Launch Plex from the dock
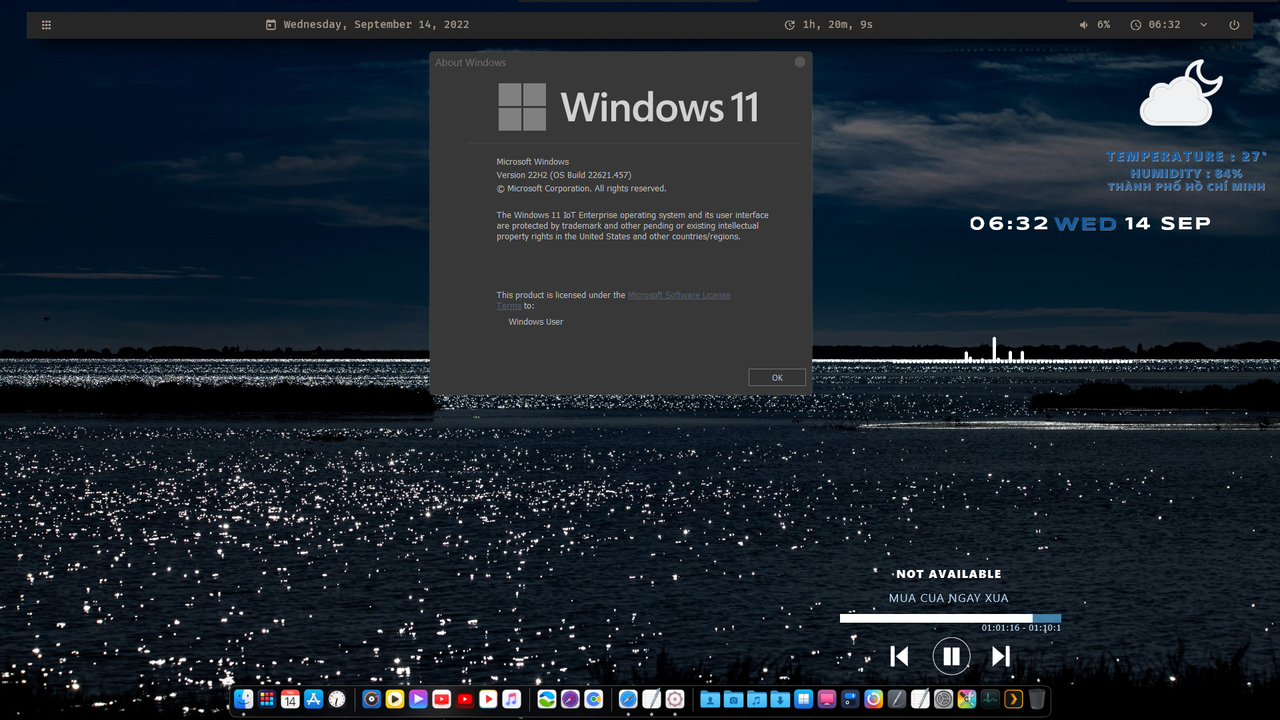 pyautogui.click(x=1013, y=699)
